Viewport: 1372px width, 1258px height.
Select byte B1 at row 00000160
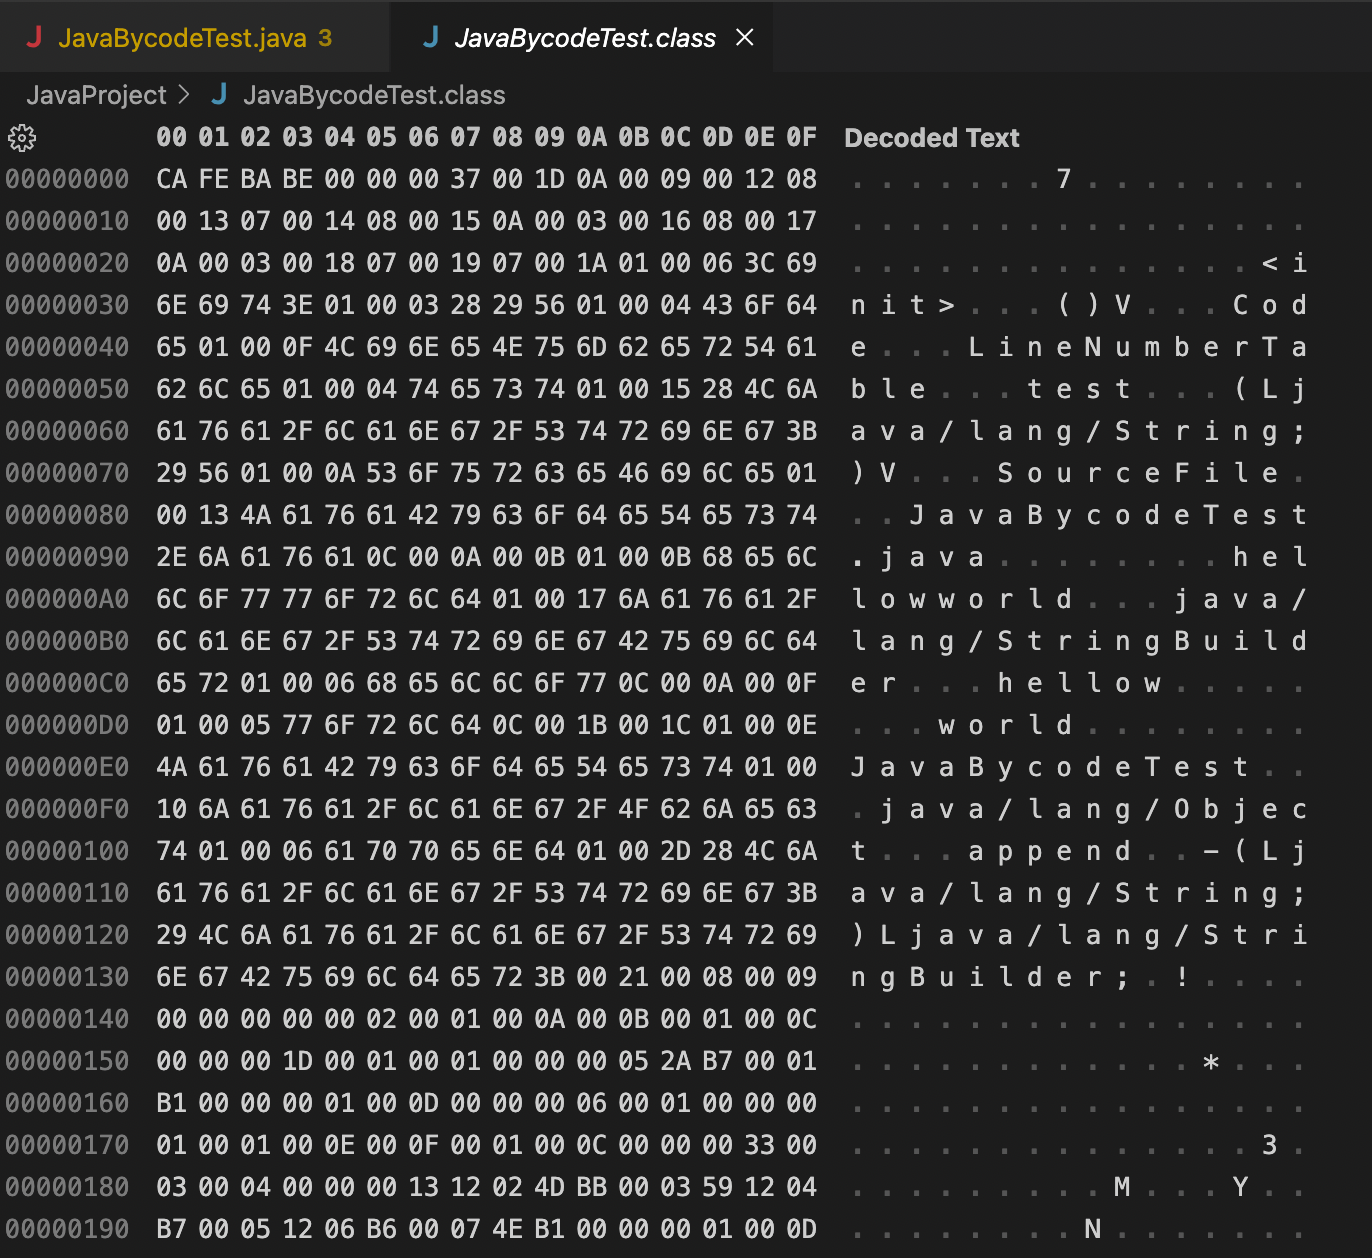[x=171, y=1103]
